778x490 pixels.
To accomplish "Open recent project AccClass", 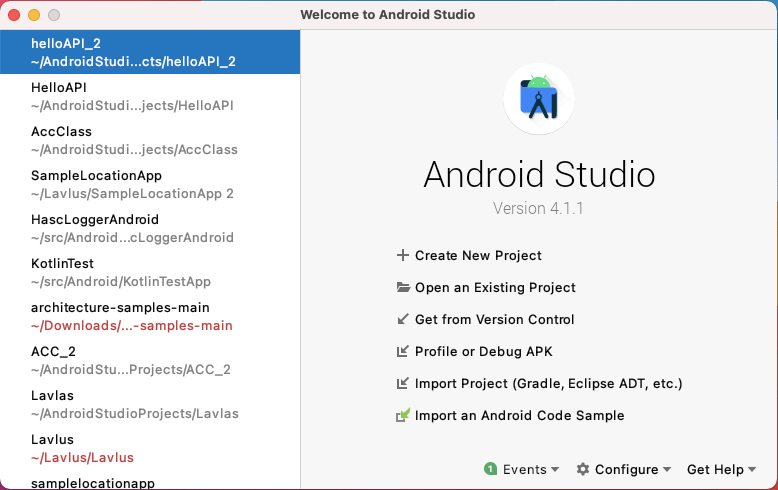I will (x=150, y=140).
